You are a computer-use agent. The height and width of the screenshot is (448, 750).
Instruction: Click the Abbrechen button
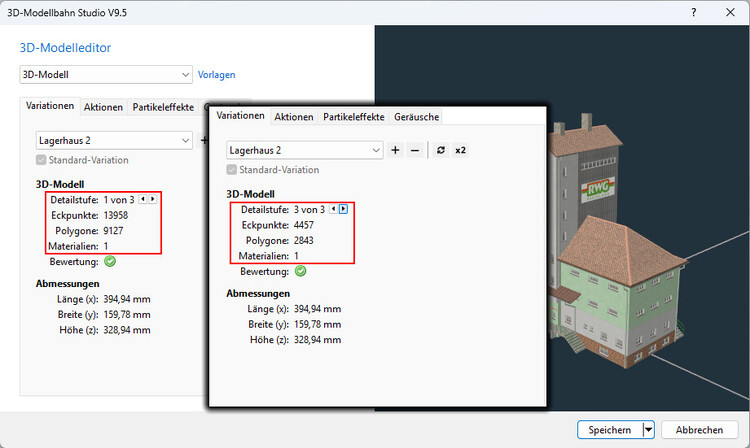(699, 430)
